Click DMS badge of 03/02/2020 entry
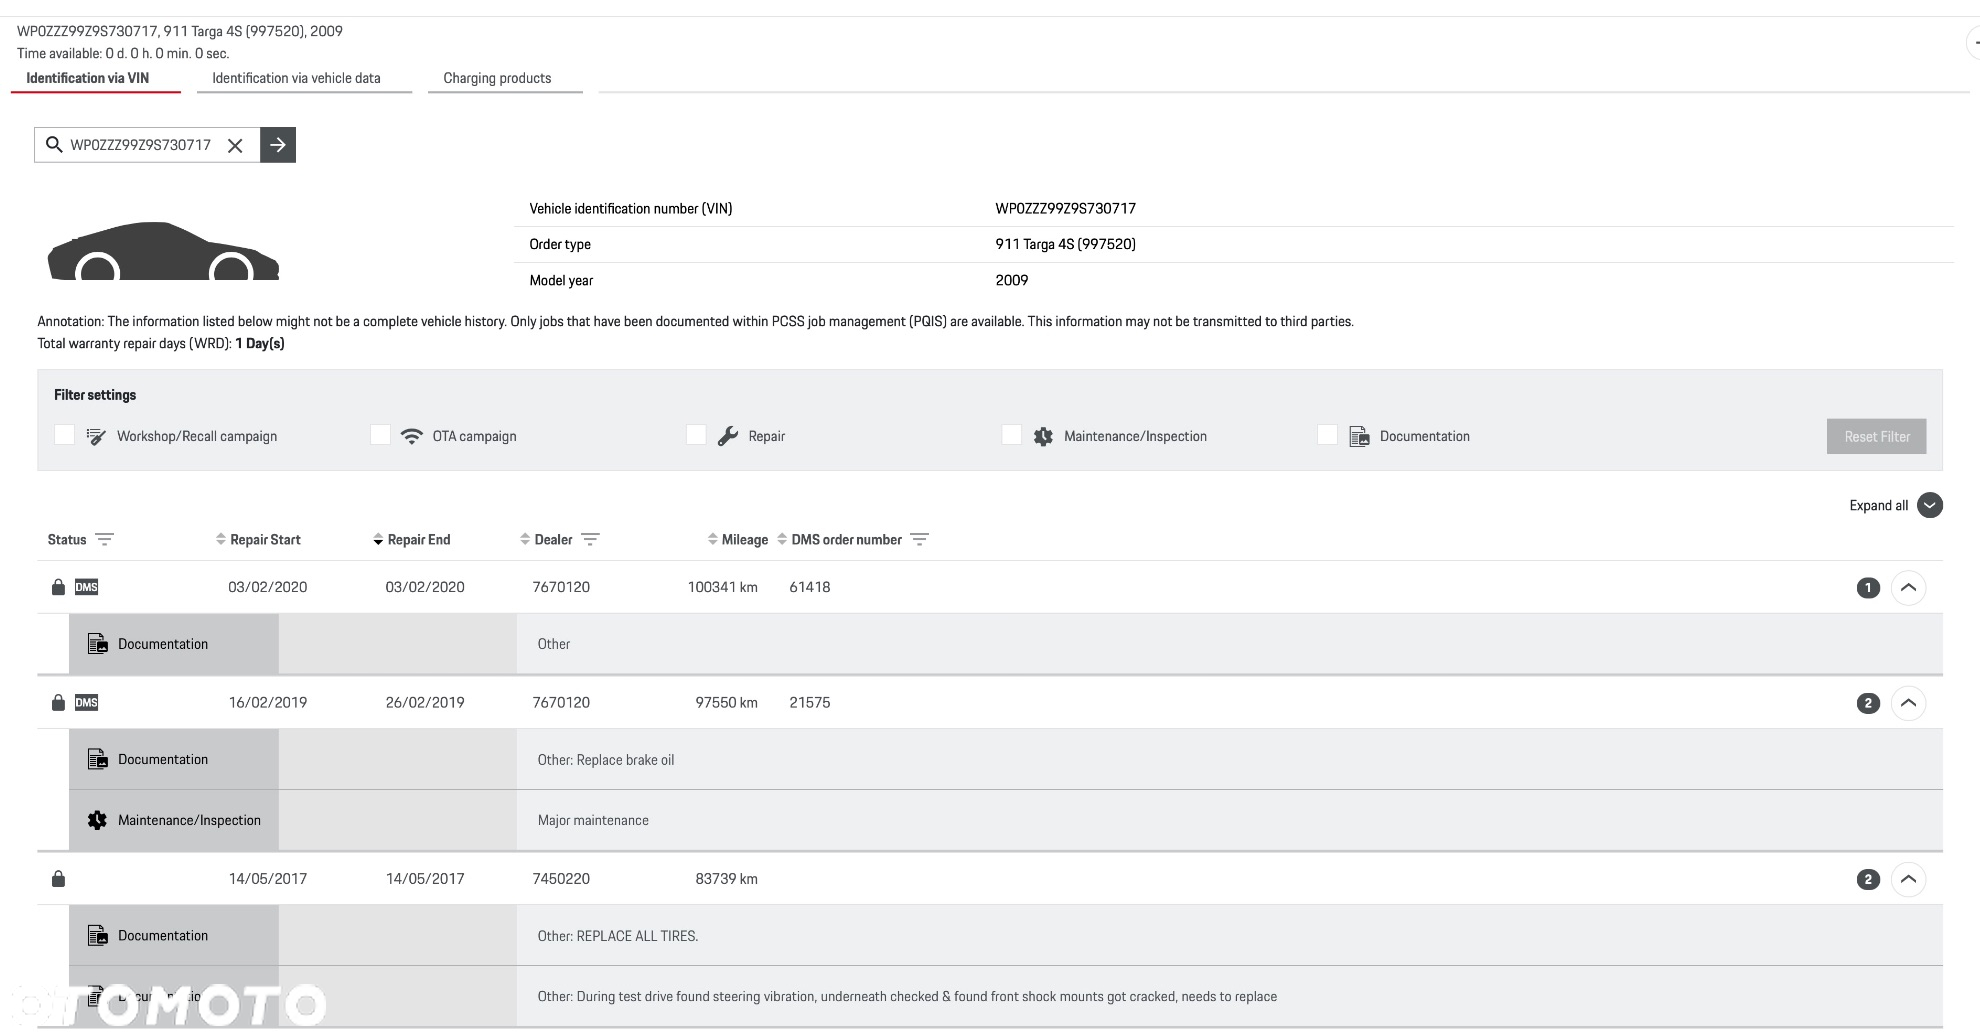This screenshot has width=1980, height=1036. click(x=87, y=587)
